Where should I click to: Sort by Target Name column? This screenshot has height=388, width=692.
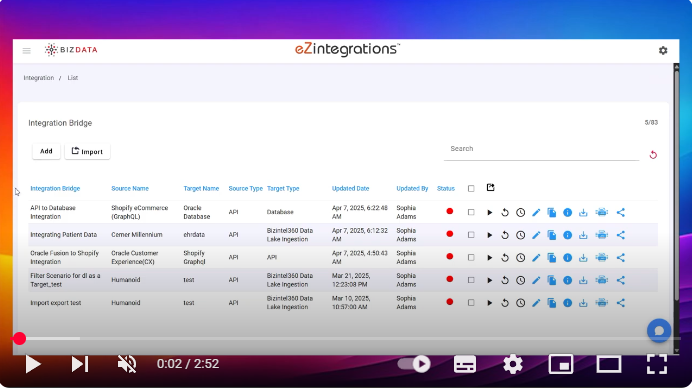click(201, 188)
